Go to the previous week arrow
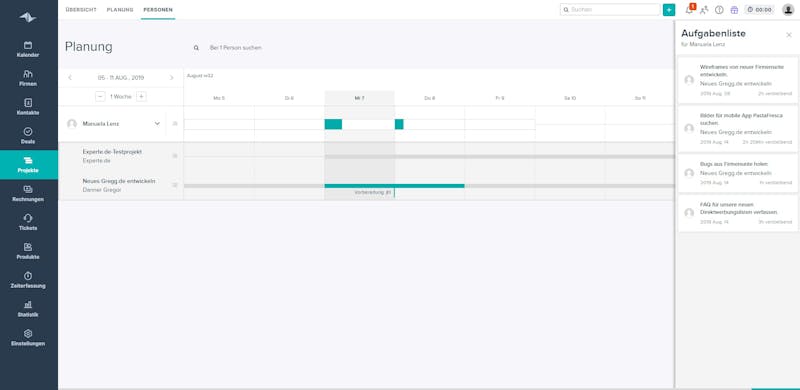Image resolution: width=800 pixels, height=390 pixels. [x=70, y=78]
